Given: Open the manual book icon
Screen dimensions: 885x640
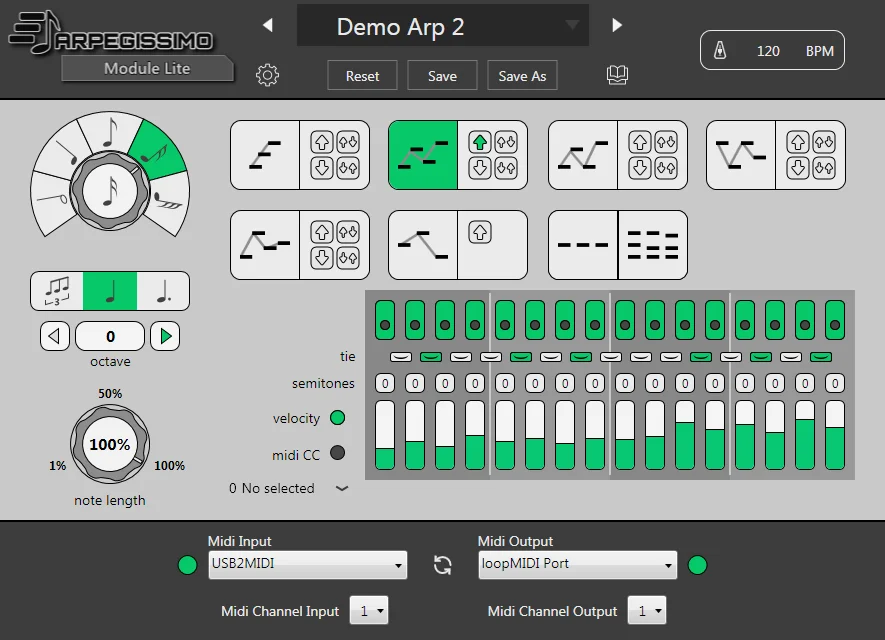Looking at the screenshot, I should tap(617, 74).
